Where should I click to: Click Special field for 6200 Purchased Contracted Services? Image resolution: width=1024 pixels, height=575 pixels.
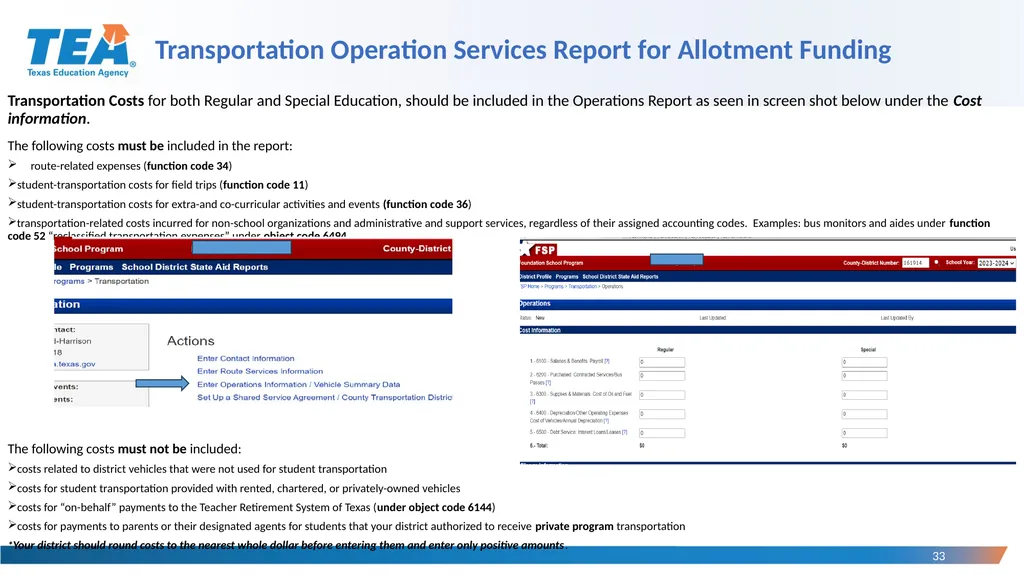[864, 376]
